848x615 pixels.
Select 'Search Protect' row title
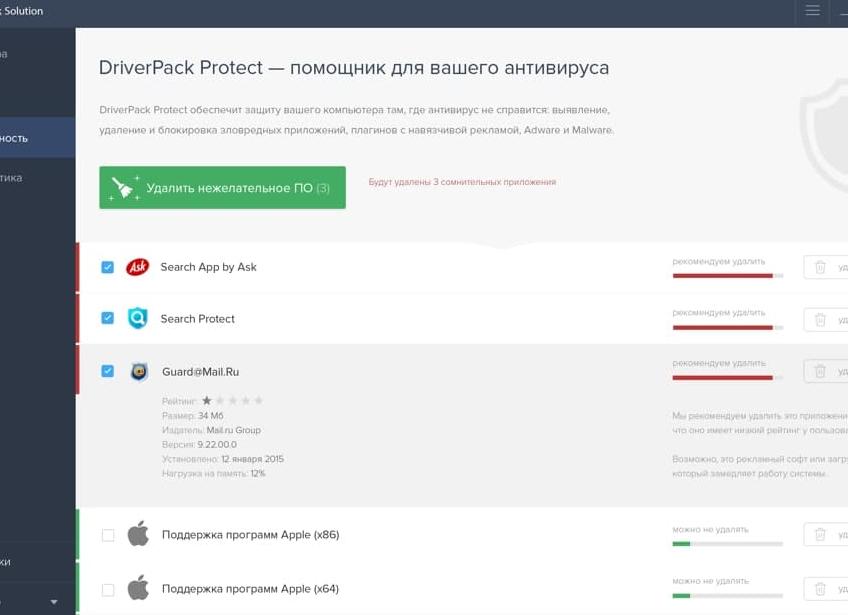point(197,319)
